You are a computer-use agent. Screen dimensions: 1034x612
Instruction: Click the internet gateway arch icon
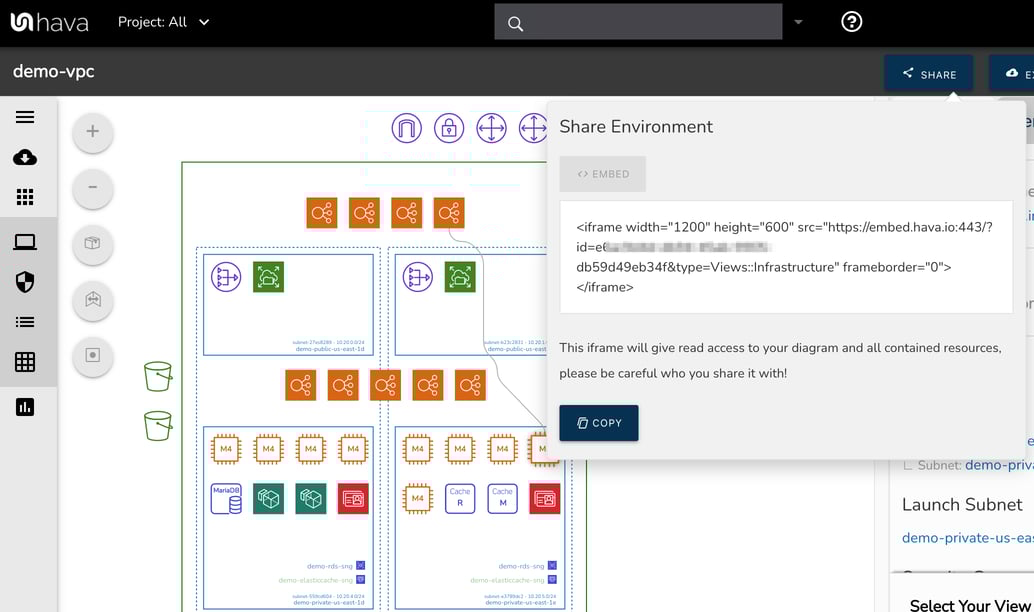[x=407, y=128]
